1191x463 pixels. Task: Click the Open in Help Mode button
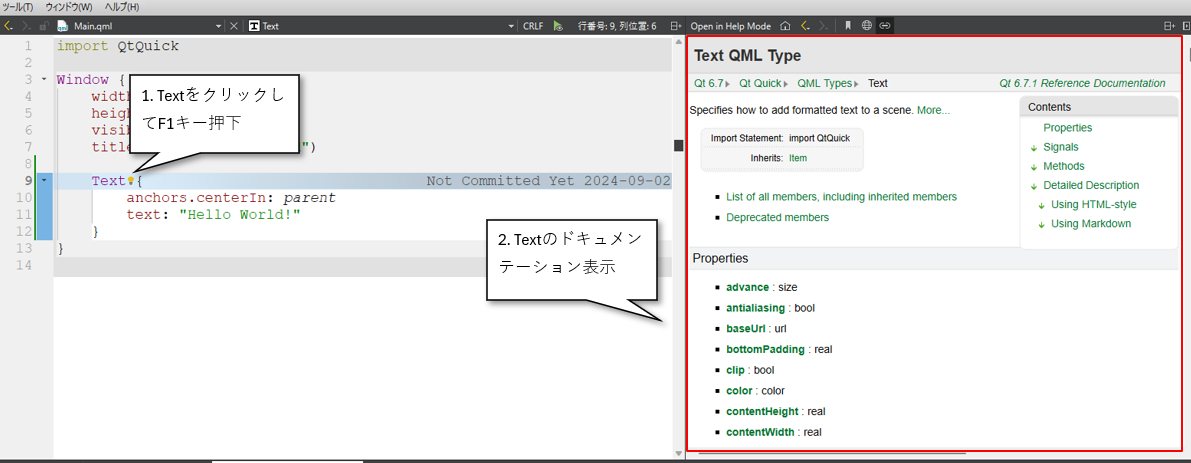(730, 26)
